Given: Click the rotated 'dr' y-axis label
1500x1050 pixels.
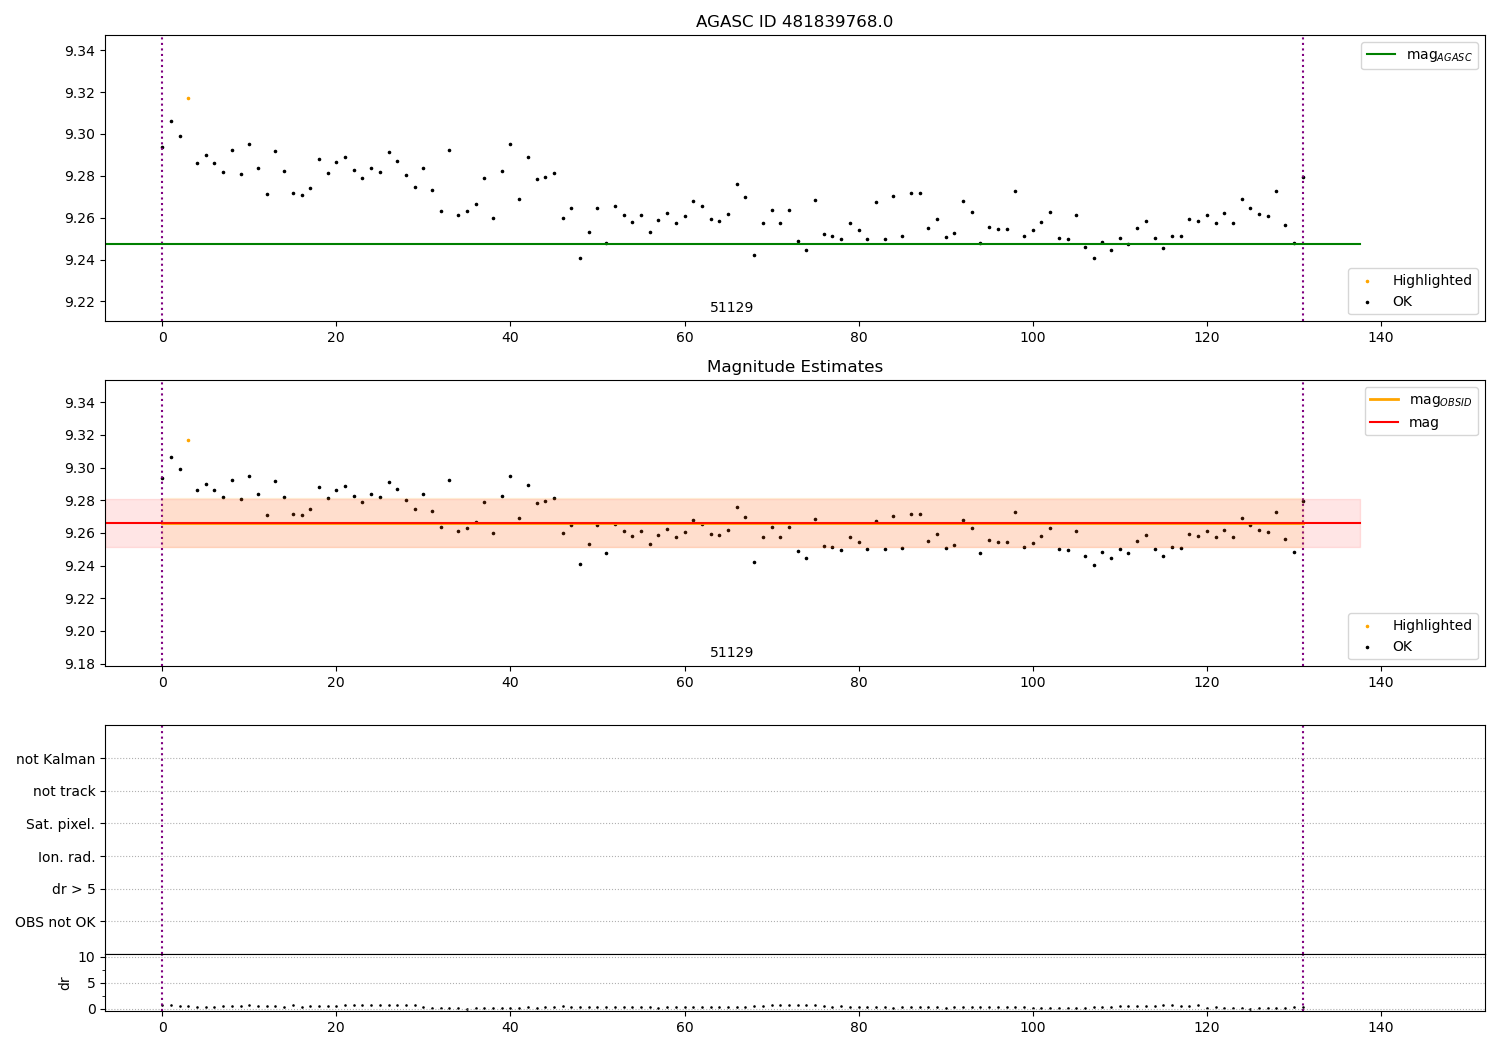Looking at the screenshot, I should click(65, 983).
